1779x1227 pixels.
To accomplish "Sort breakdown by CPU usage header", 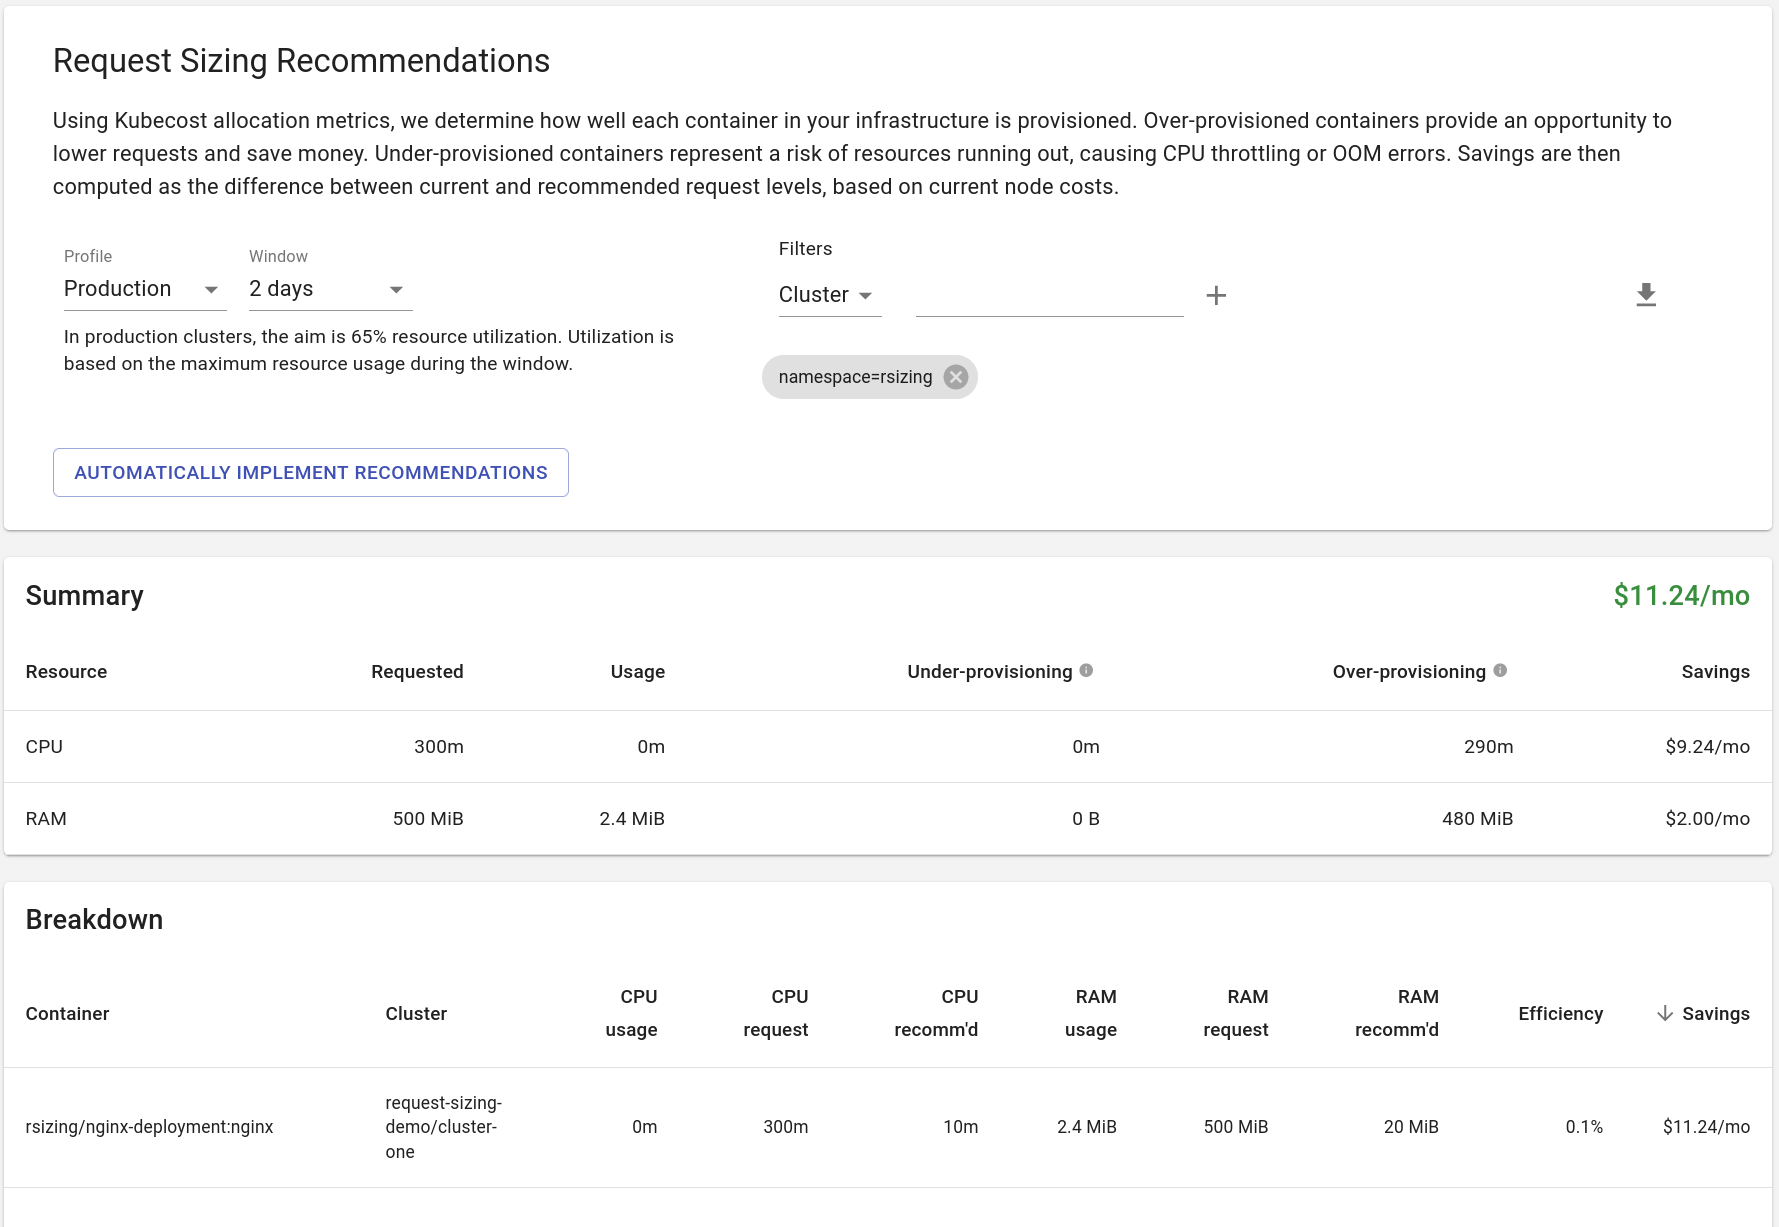I will coord(631,1013).
